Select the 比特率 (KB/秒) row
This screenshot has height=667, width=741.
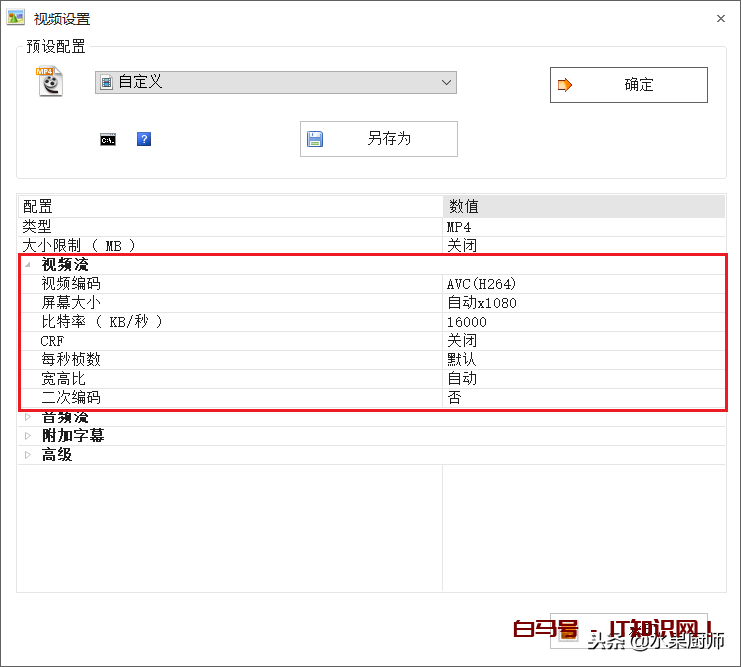point(371,322)
